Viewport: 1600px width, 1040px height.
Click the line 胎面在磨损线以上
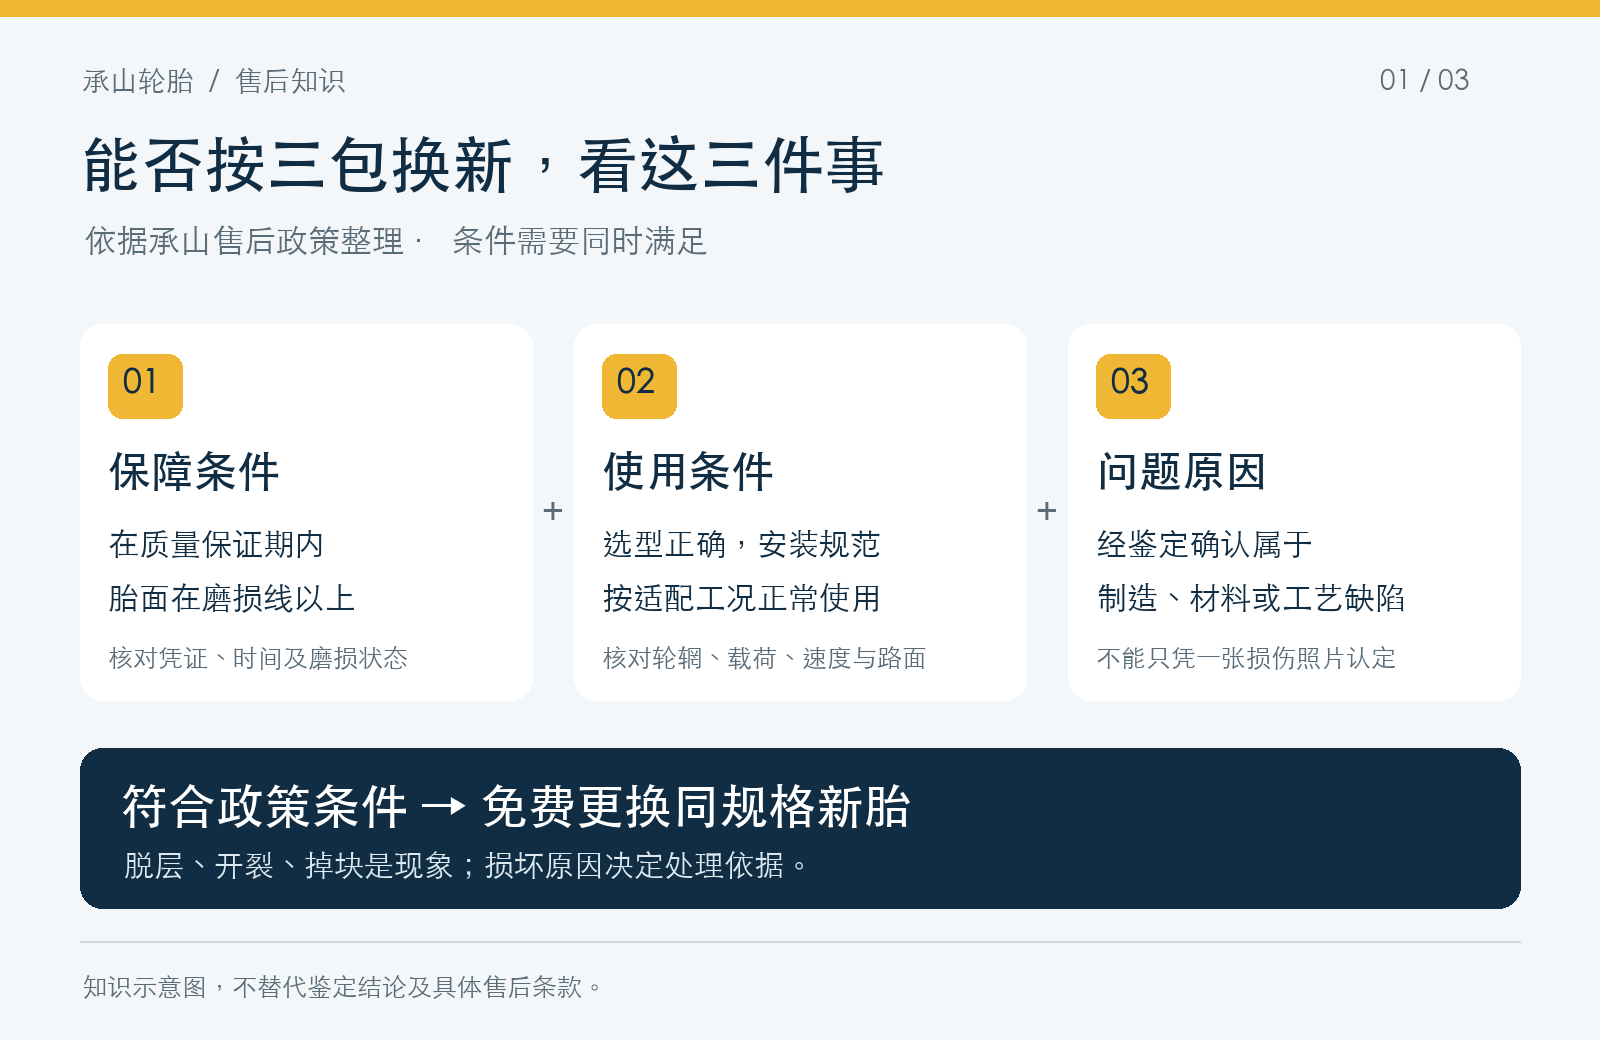coord(232,598)
